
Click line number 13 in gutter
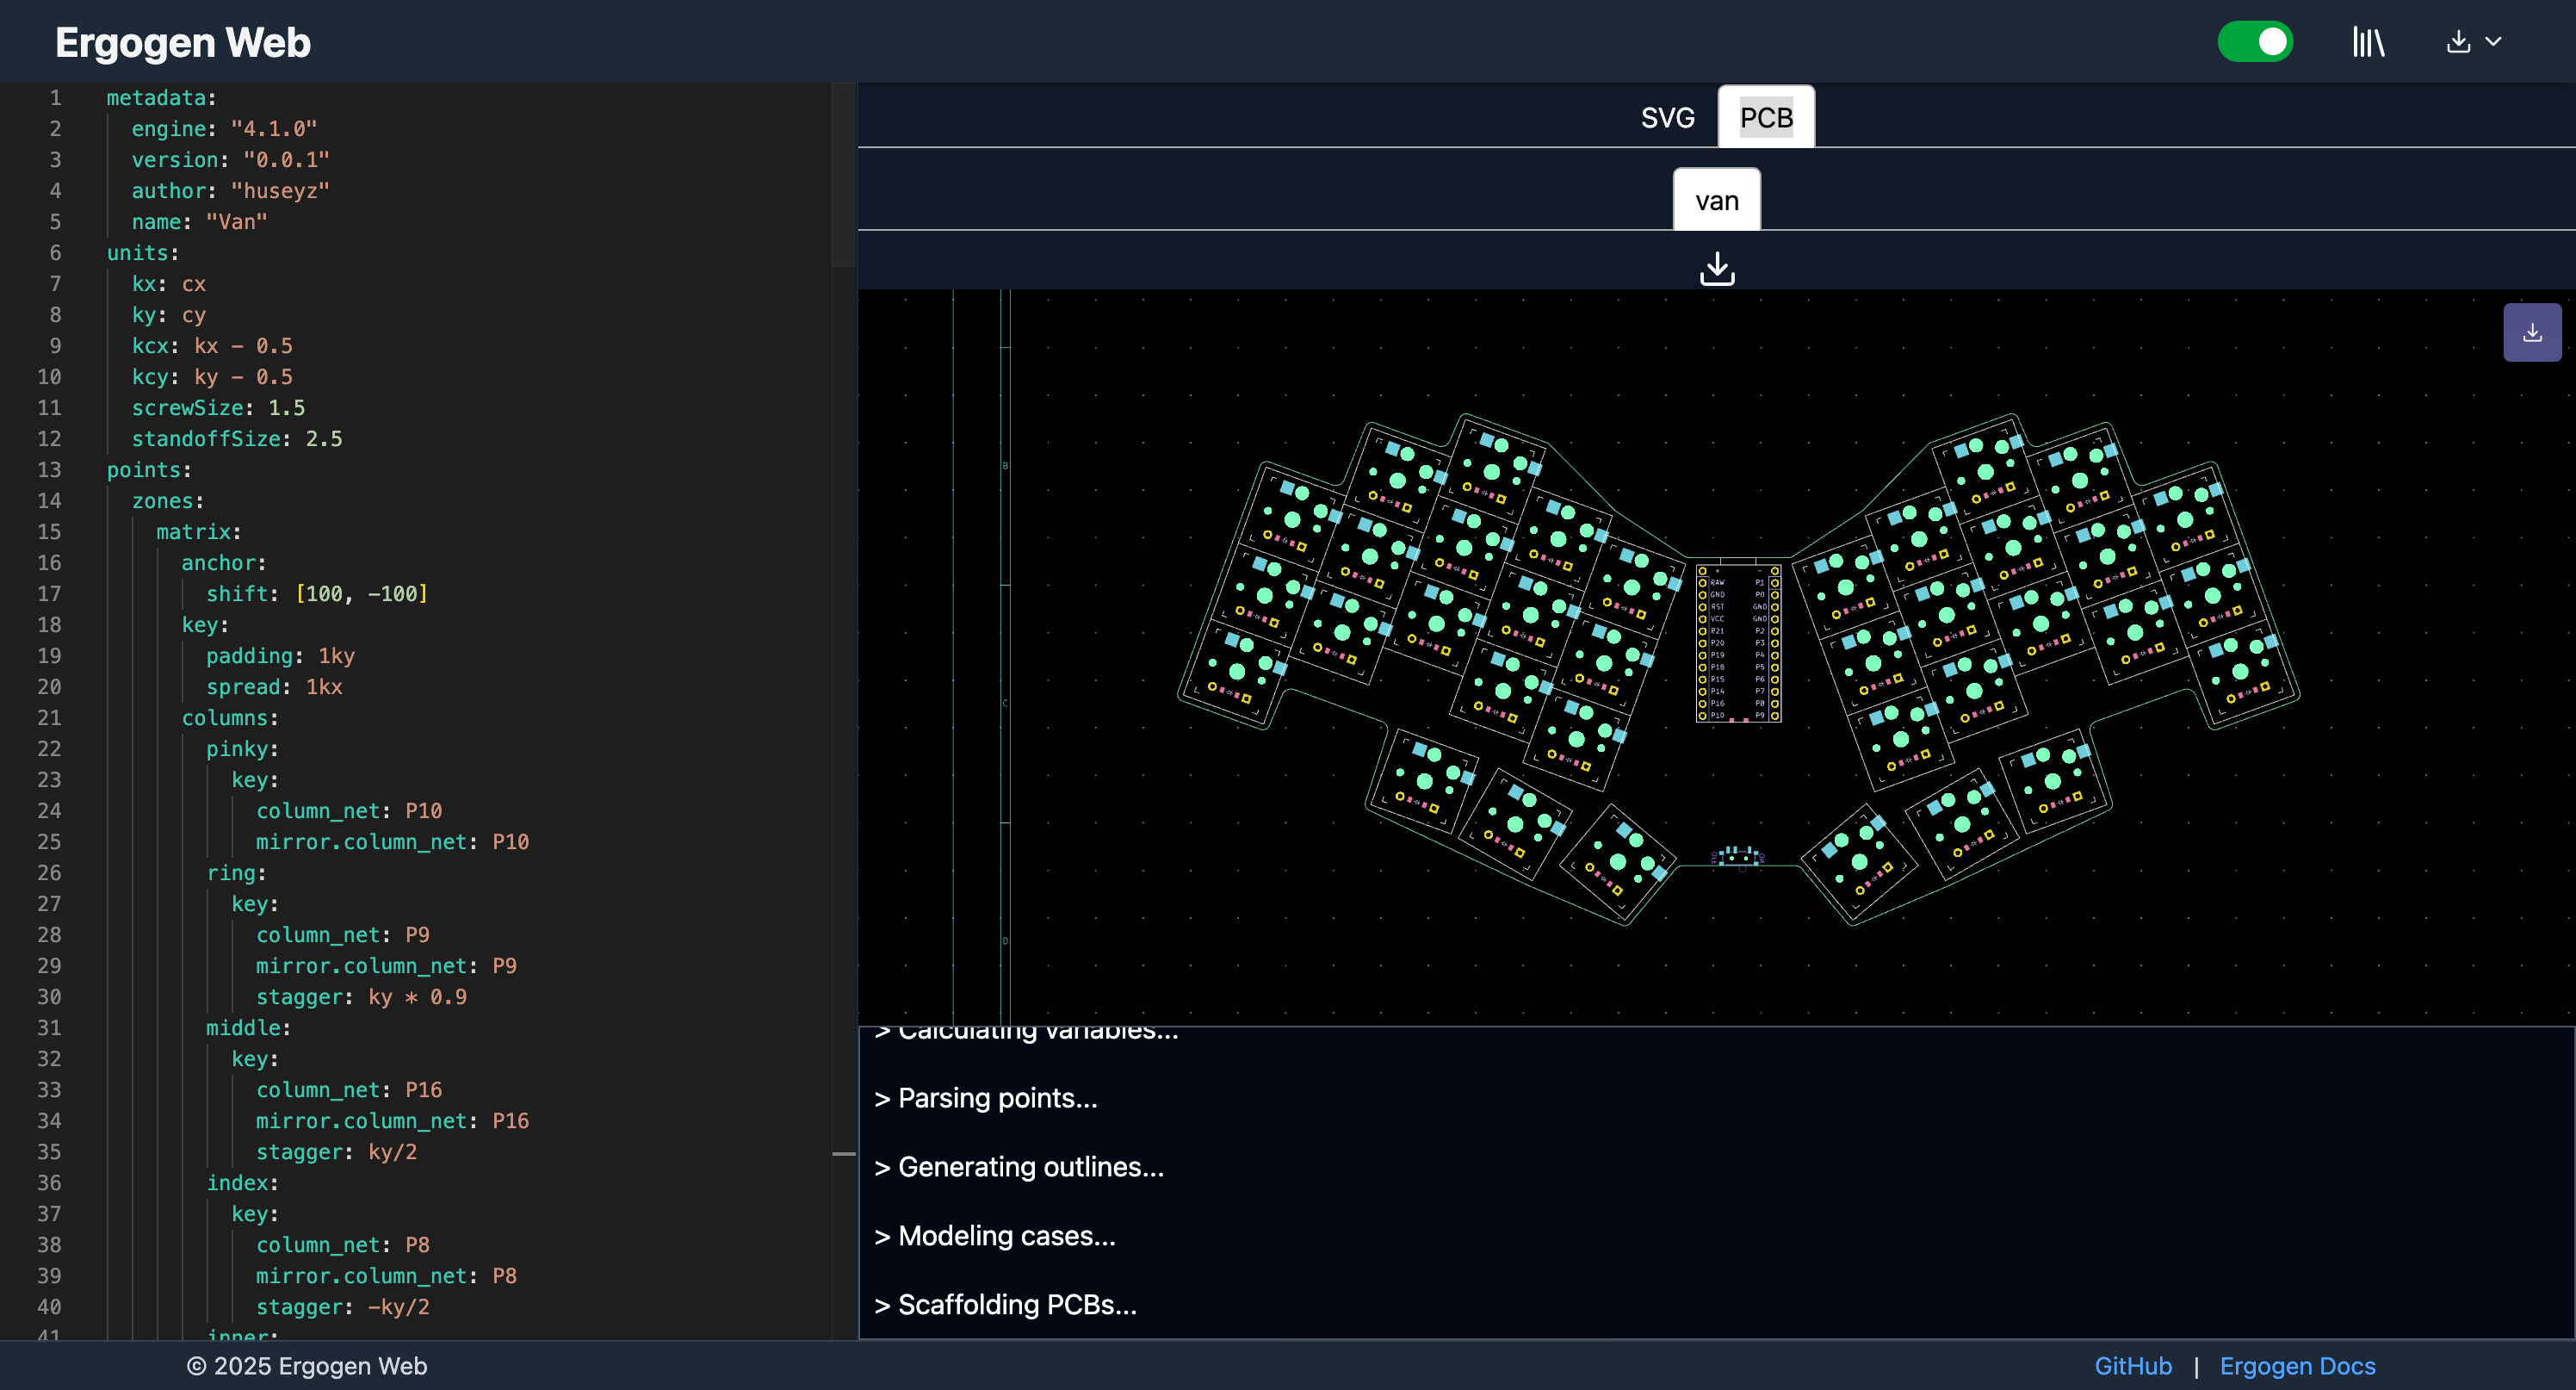[x=49, y=470]
